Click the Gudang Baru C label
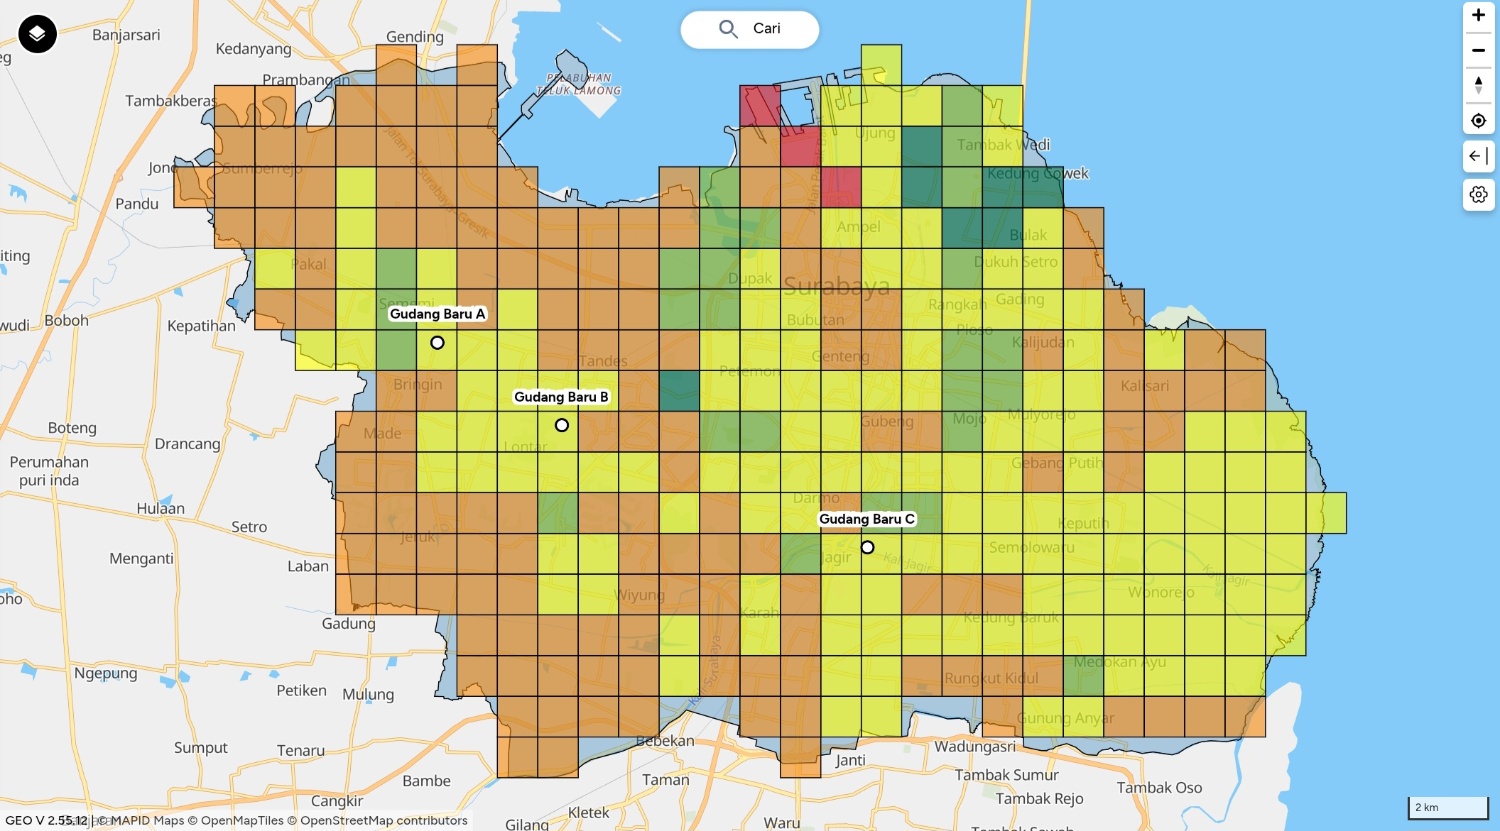This screenshot has width=1500, height=831. 866,519
